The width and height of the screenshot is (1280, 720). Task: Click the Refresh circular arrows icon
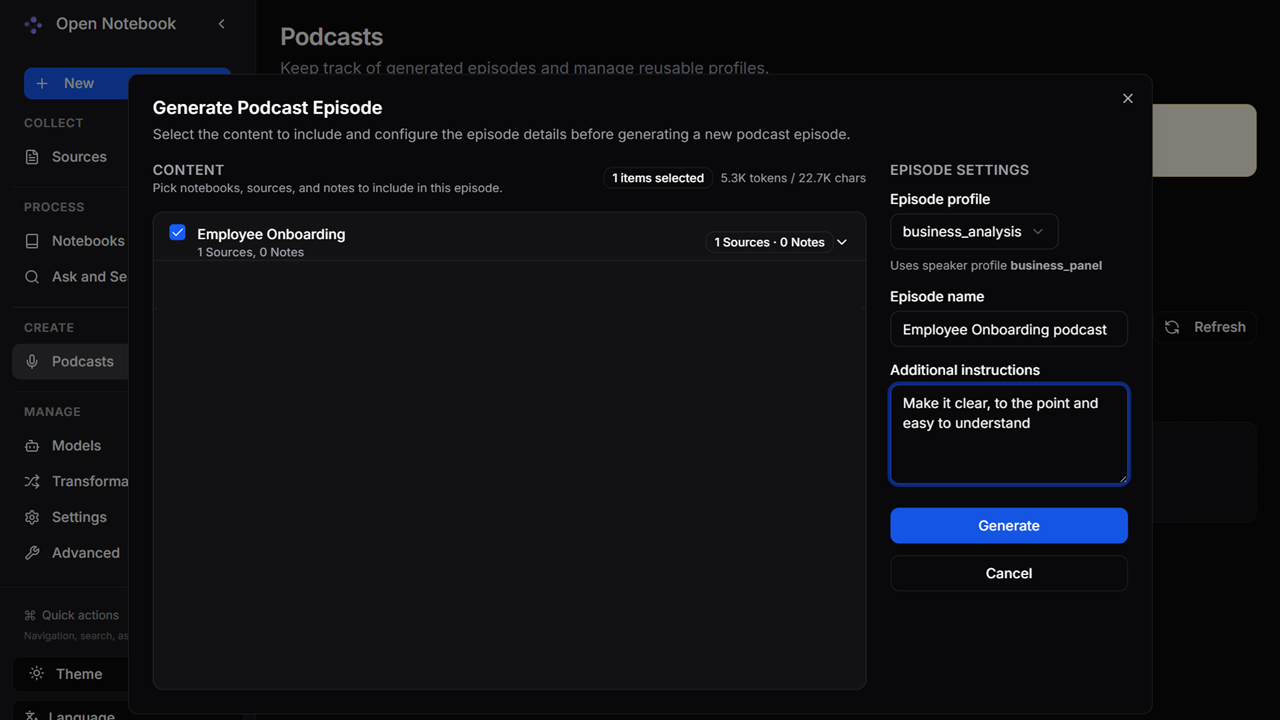click(1172, 327)
